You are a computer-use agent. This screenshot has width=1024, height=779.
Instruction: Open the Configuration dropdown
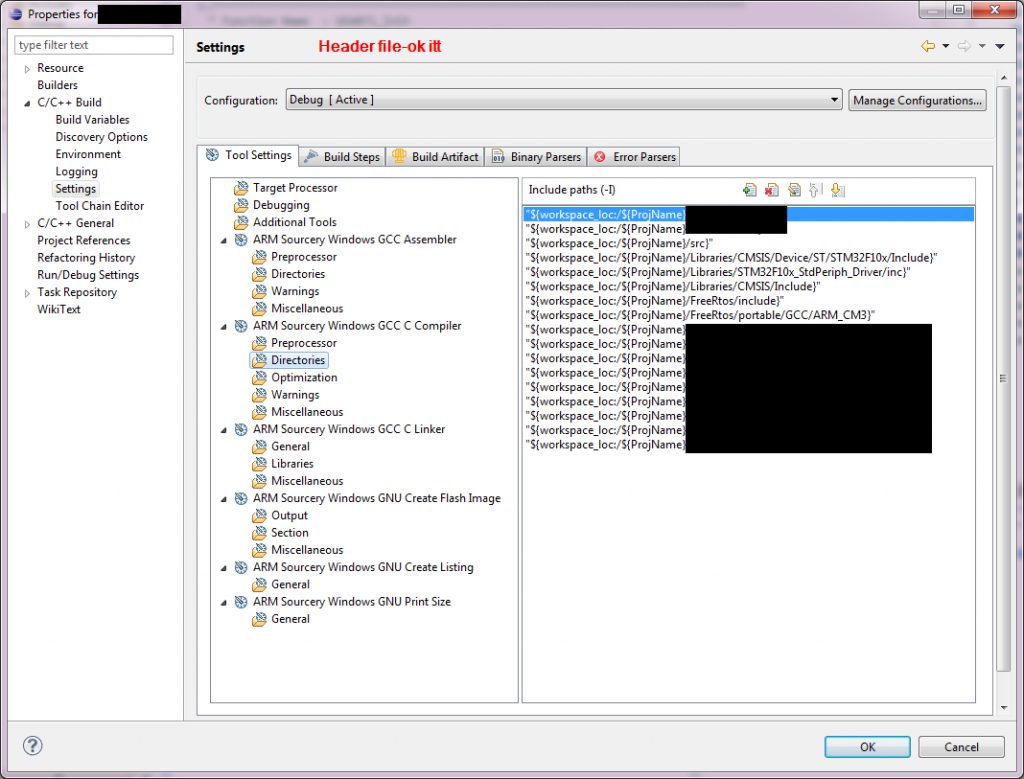click(564, 100)
